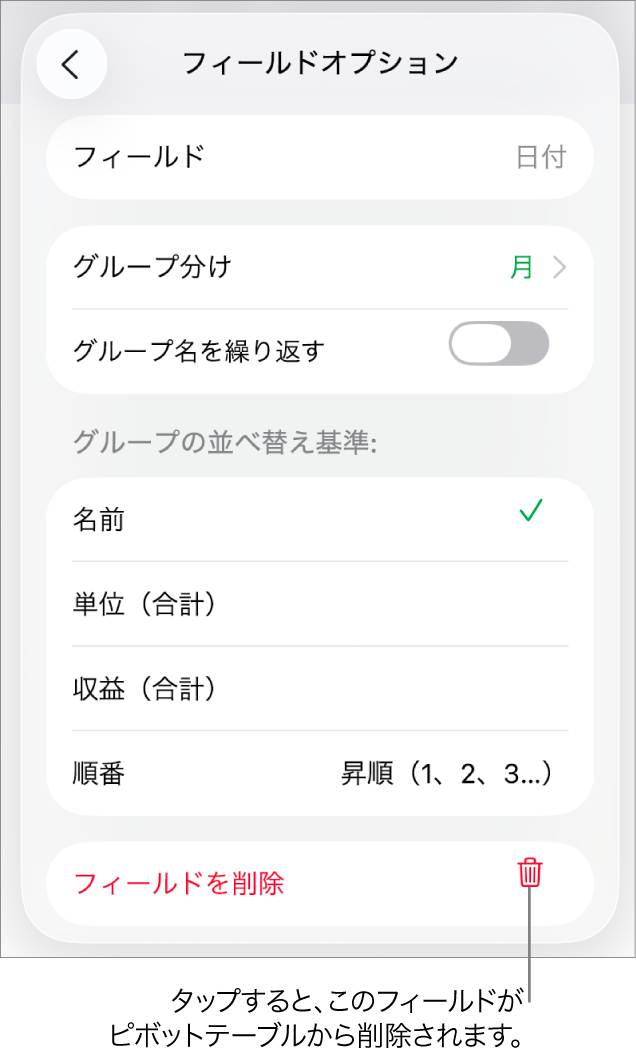Open the グループ分け menu row
The height and width of the screenshot is (1053, 636).
coord(152,267)
